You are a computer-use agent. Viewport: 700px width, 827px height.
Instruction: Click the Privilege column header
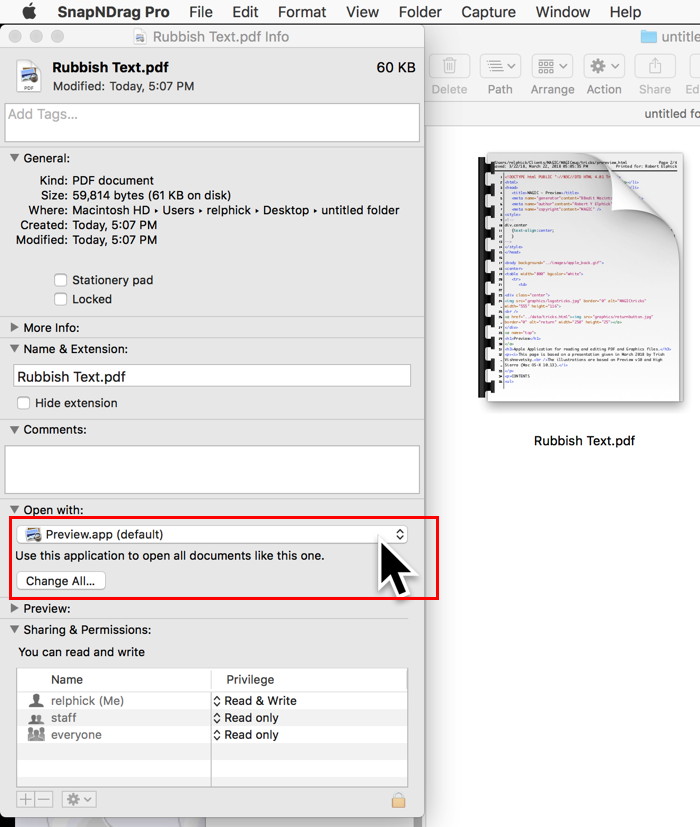click(x=250, y=679)
